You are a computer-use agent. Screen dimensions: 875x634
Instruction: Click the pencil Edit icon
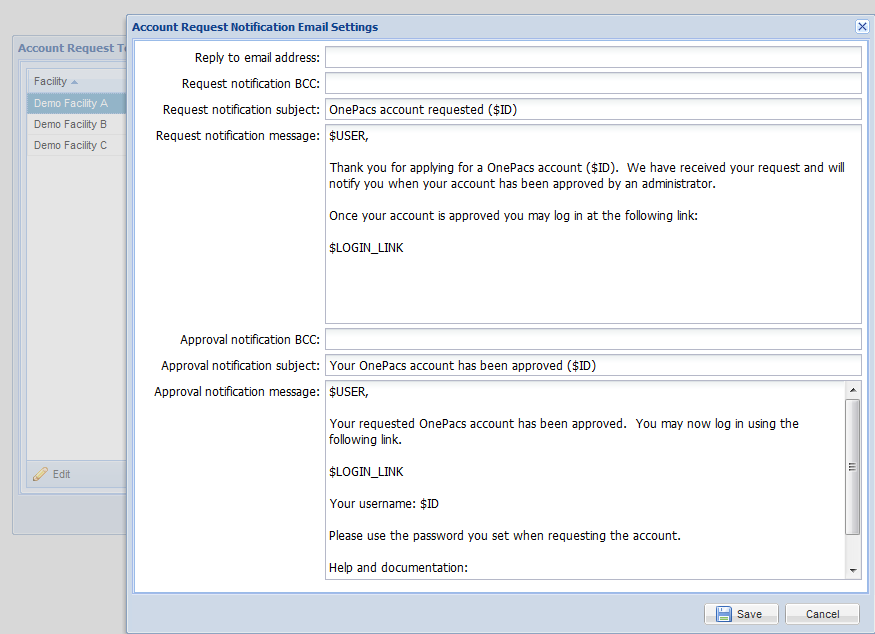point(40,474)
